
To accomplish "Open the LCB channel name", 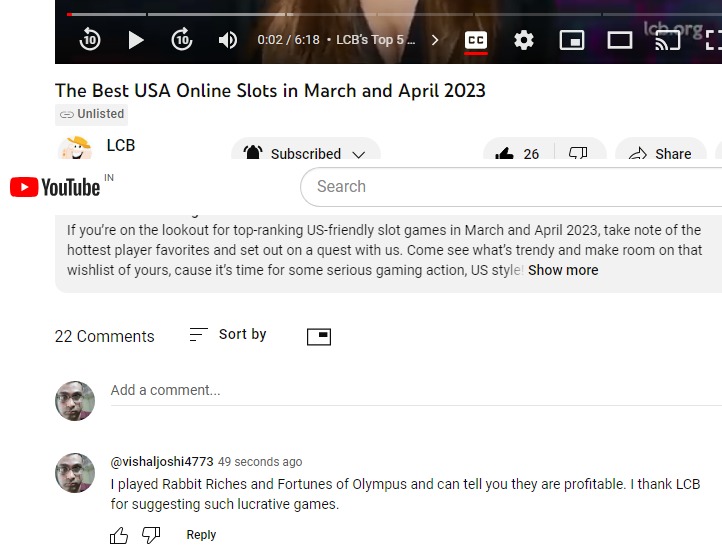I will [121, 145].
